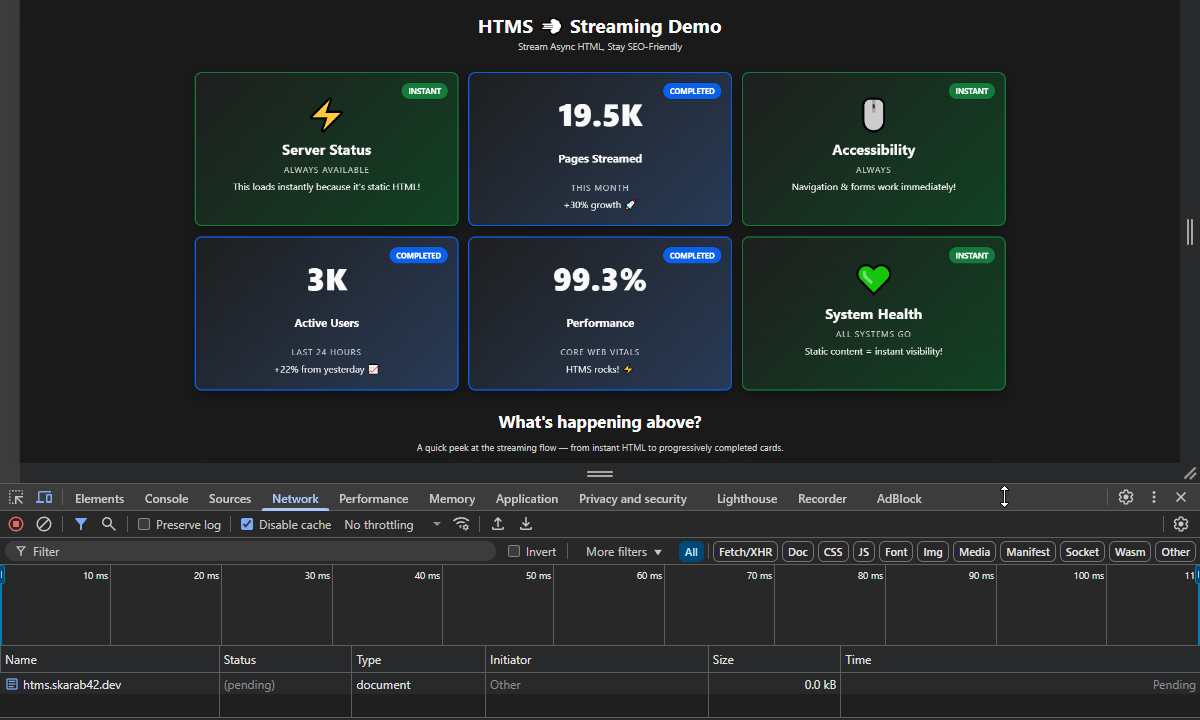Open the No throttling dropdown
Screen dimensions: 1200x720
coord(392,524)
